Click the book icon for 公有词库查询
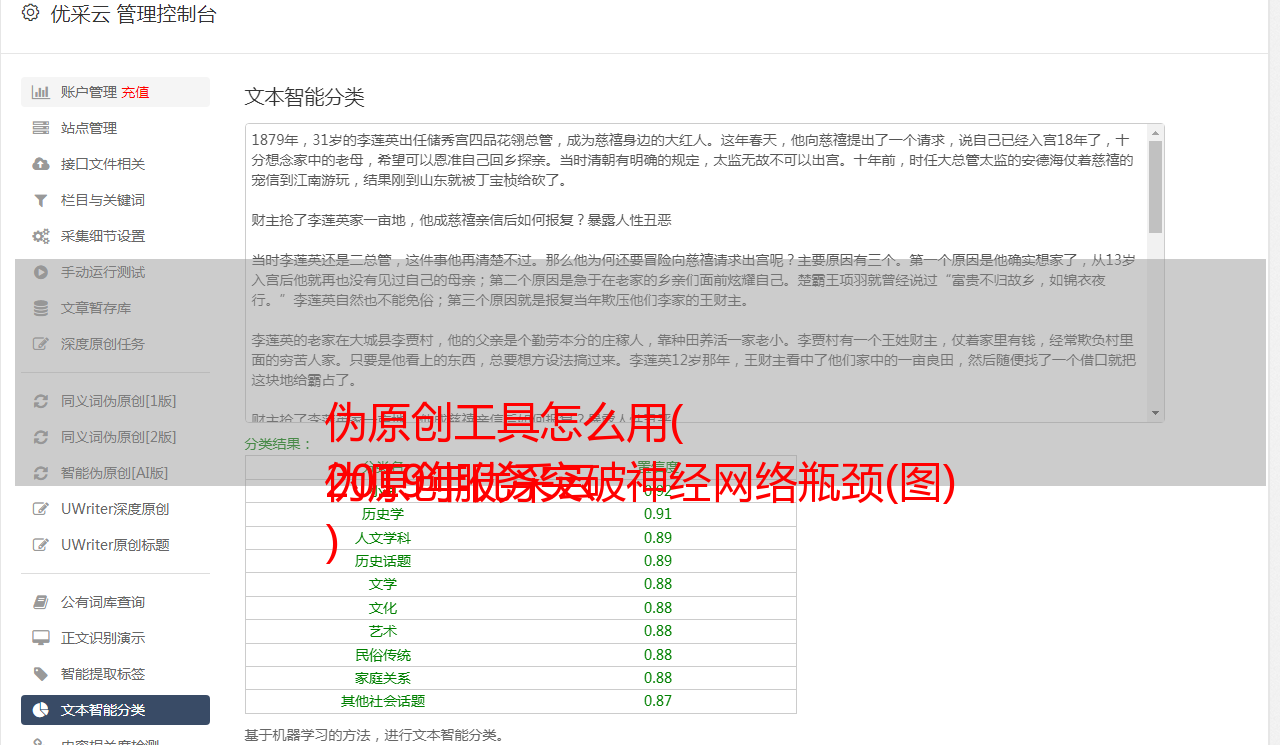The height and width of the screenshot is (745, 1280). tap(41, 602)
